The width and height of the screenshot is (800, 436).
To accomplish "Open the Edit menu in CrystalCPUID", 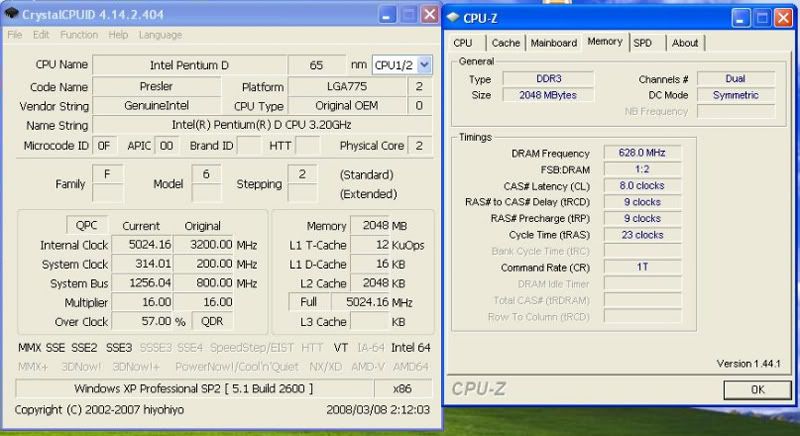I will point(41,35).
